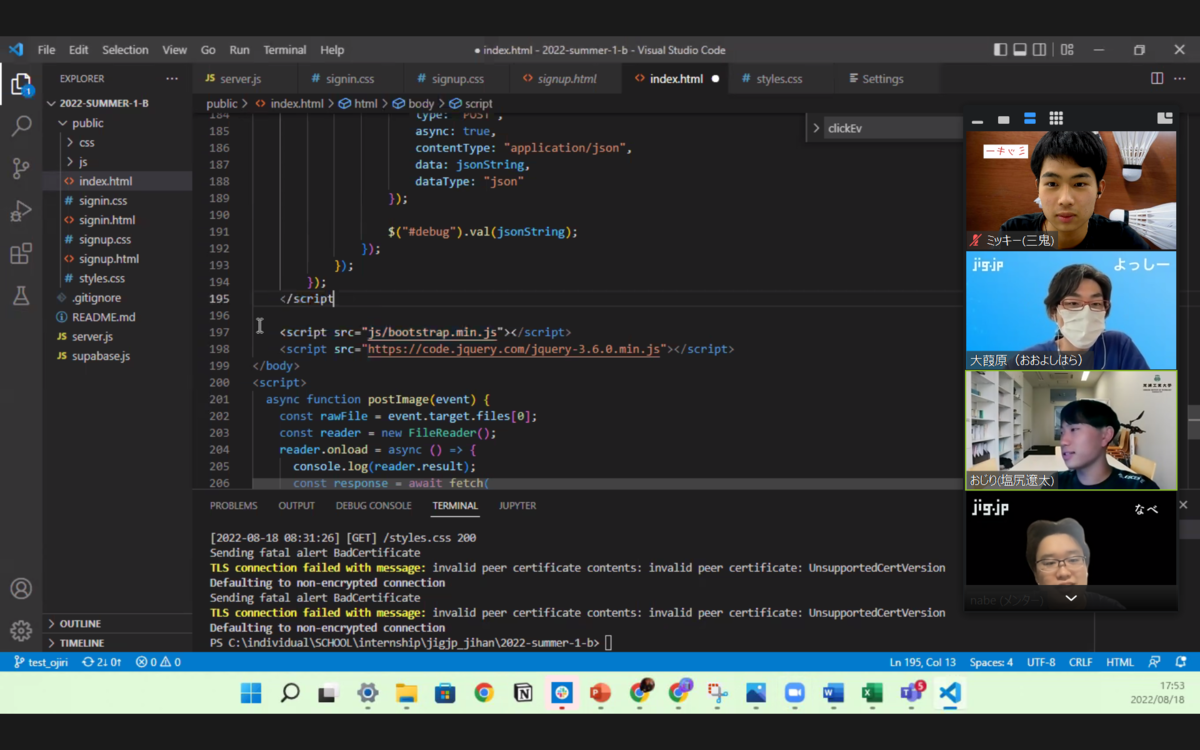Image resolution: width=1200 pixels, height=750 pixels.
Task: Click the test_ojiri branch in status bar
Action: 46,662
